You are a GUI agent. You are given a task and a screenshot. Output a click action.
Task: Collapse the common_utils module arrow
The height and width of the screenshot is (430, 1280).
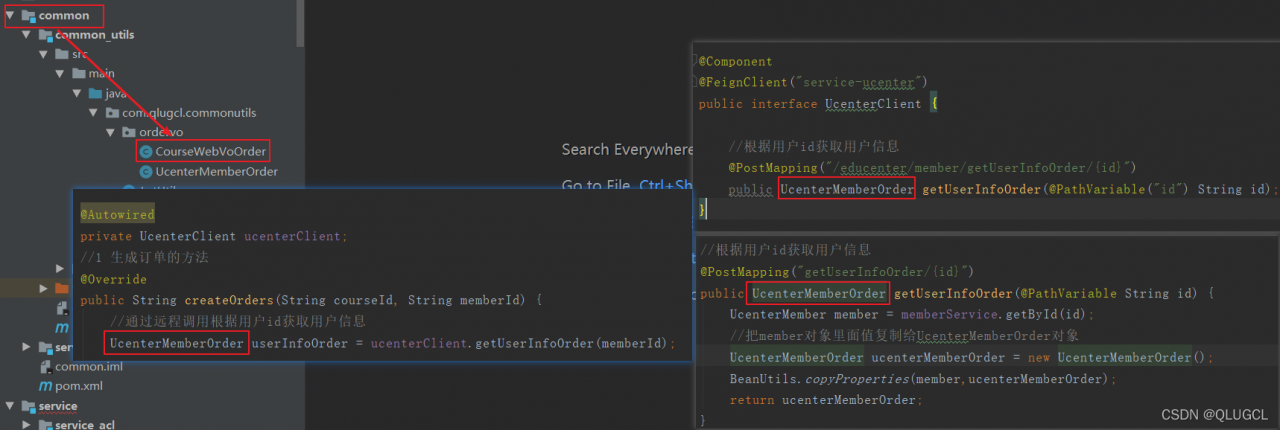tap(27, 34)
